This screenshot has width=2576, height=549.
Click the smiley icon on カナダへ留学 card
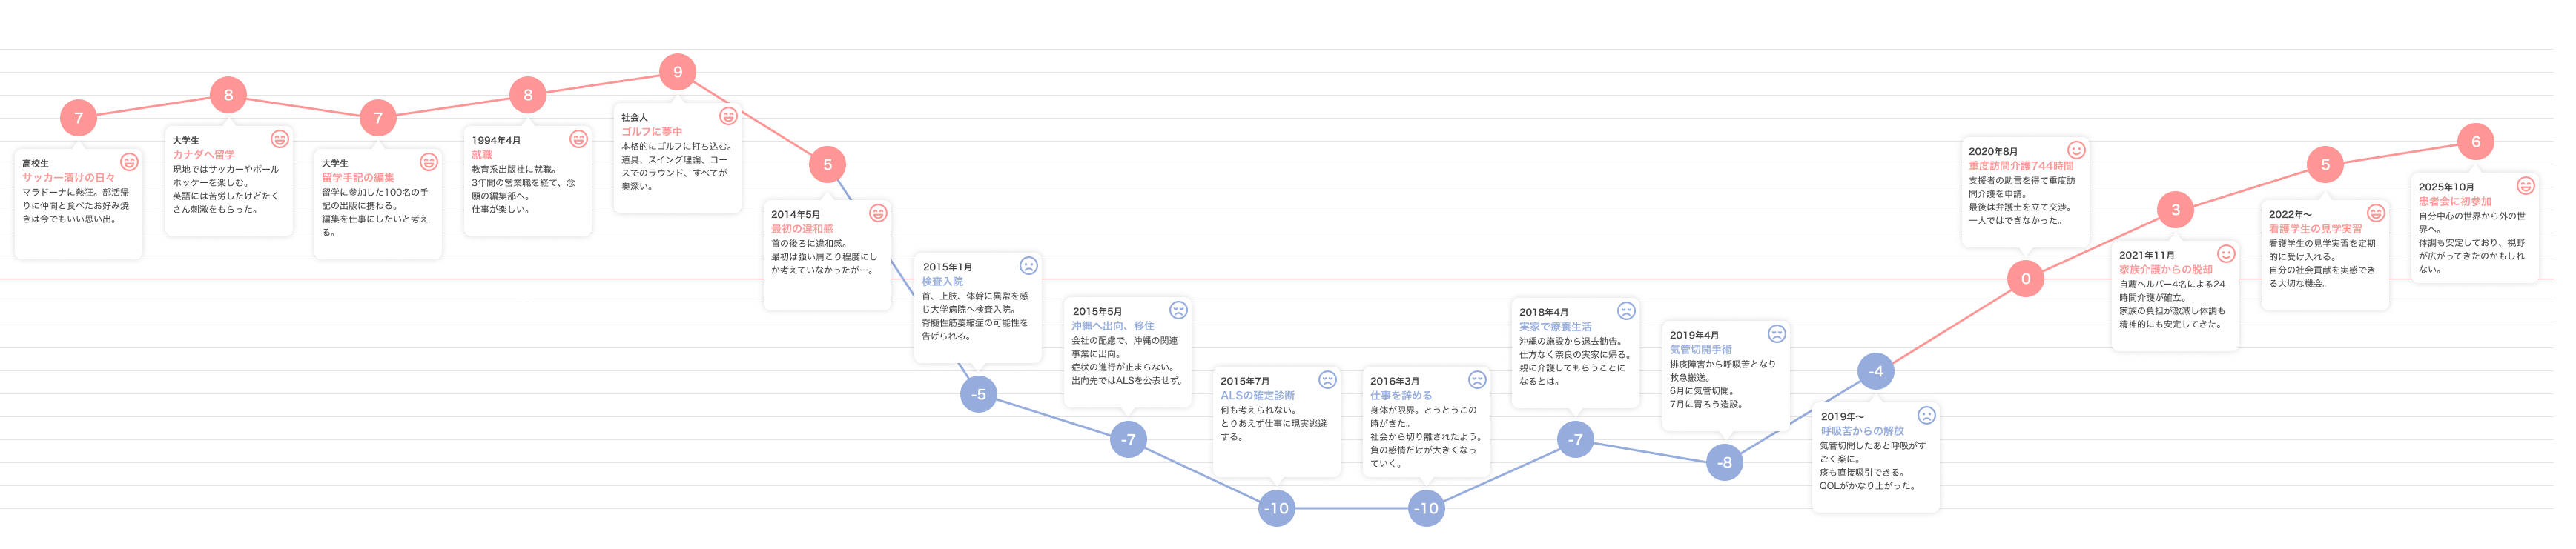point(280,139)
